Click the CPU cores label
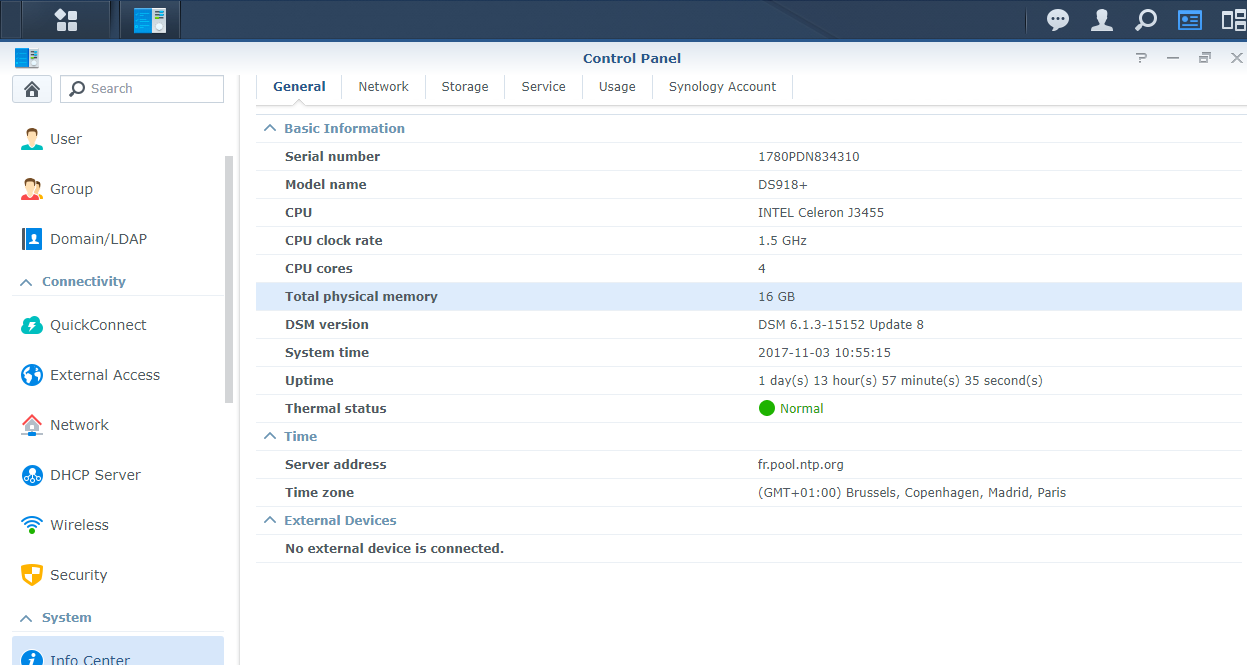The height and width of the screenshot is (665, 1247). point(319,269)
